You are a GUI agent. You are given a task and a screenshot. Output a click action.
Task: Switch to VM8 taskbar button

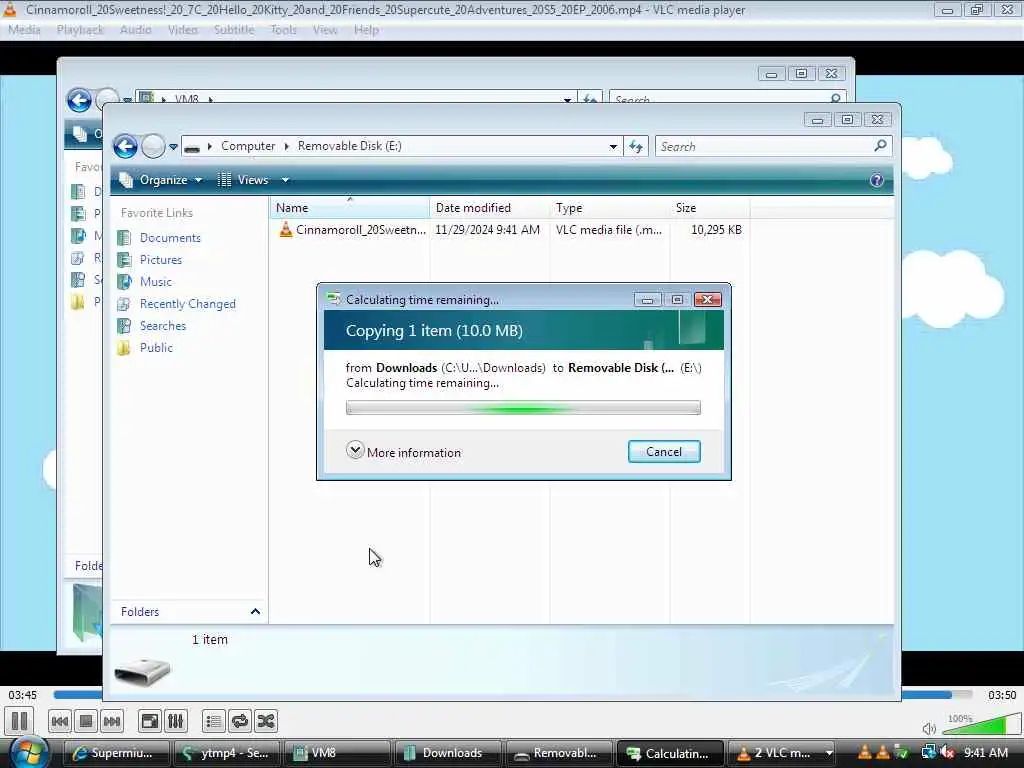coord(337,753)
